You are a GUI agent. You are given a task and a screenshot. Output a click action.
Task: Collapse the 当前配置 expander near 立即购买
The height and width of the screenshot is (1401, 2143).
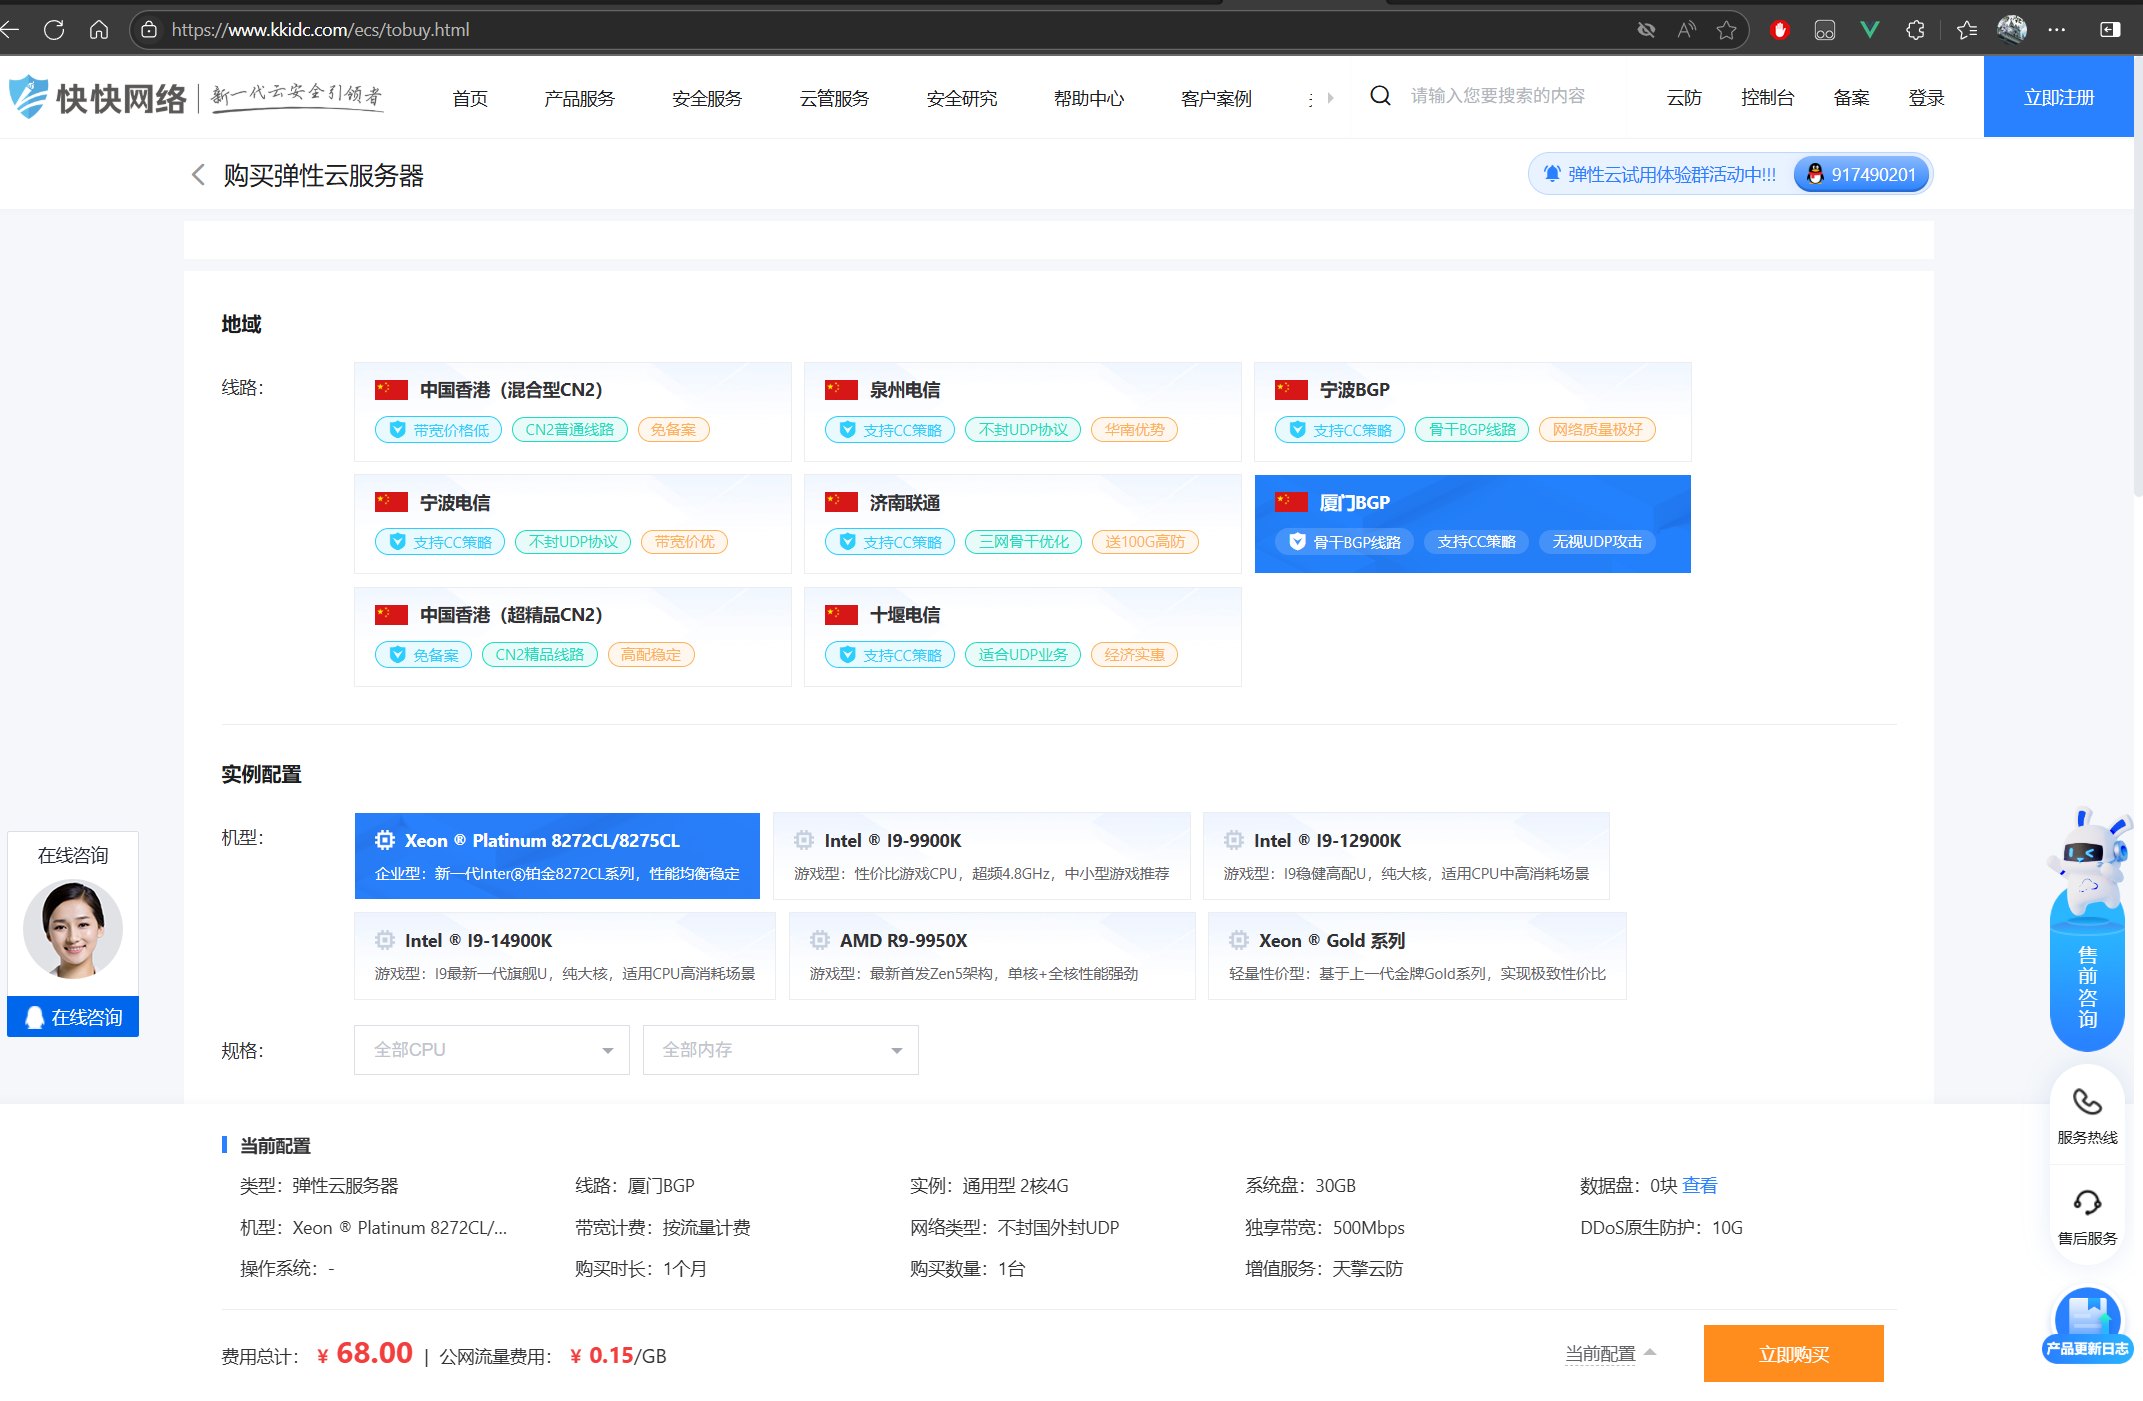tap(1610, 1354)
